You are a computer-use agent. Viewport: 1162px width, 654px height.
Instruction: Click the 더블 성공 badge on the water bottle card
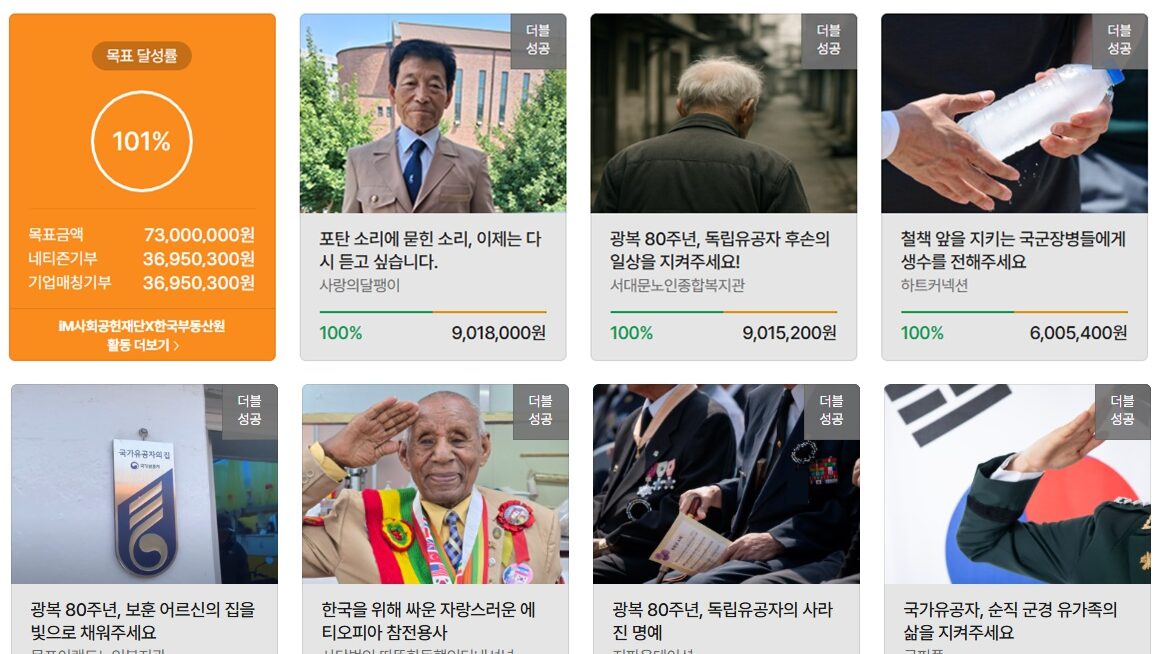[x=1119, y=40]
